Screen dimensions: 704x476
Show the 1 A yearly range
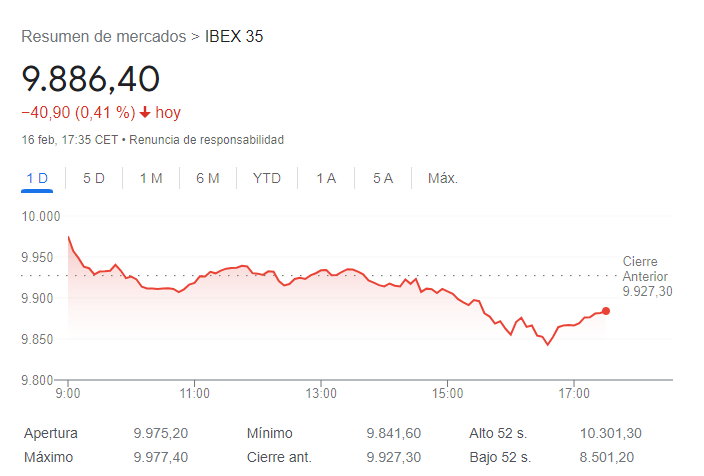[326, 178]
